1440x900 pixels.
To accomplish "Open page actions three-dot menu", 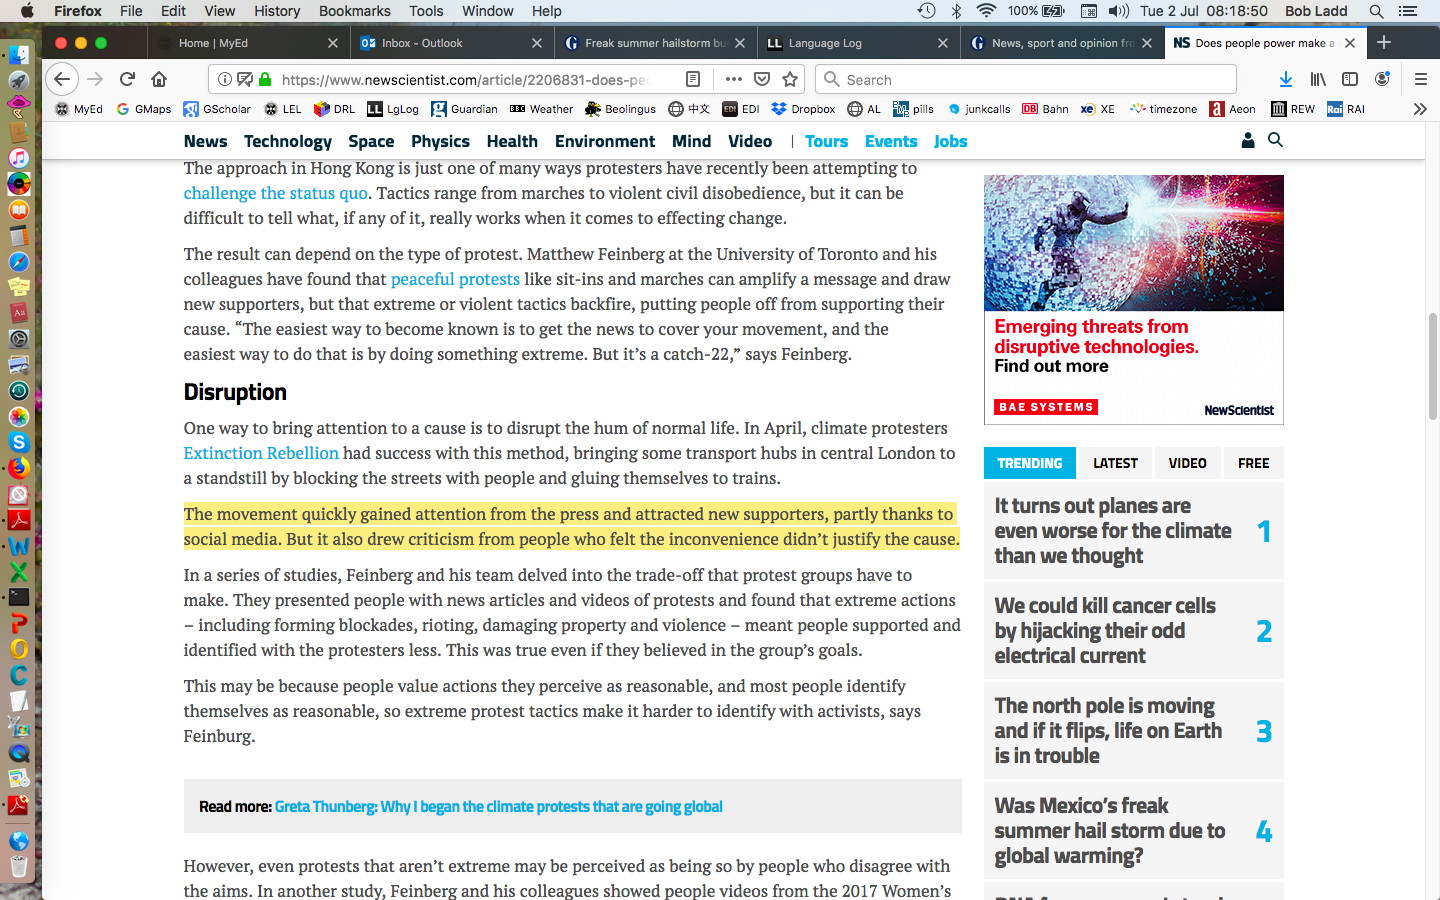I will click(x=734, y=79).
